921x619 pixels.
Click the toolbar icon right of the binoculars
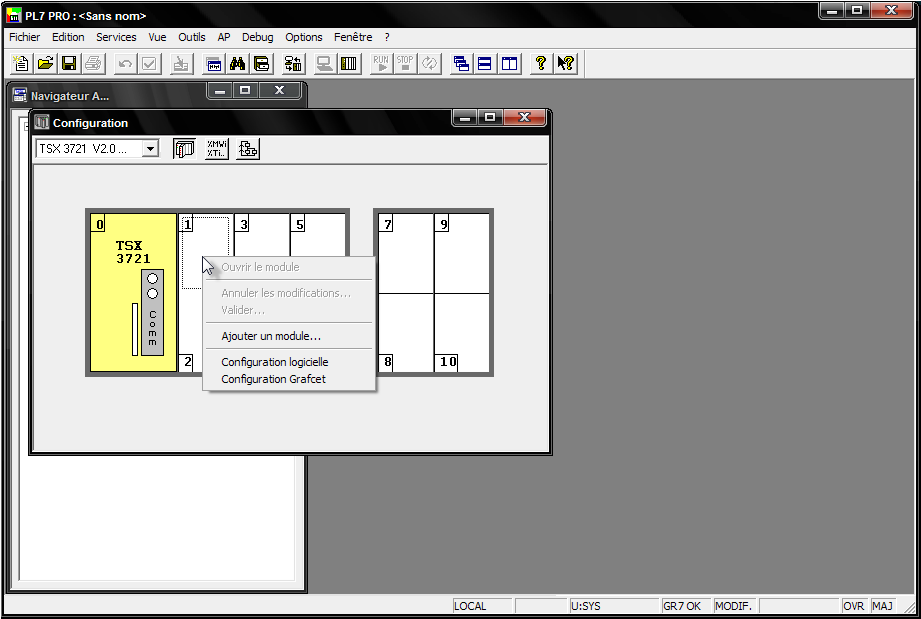pyautogui.click(x=262, y=63)
